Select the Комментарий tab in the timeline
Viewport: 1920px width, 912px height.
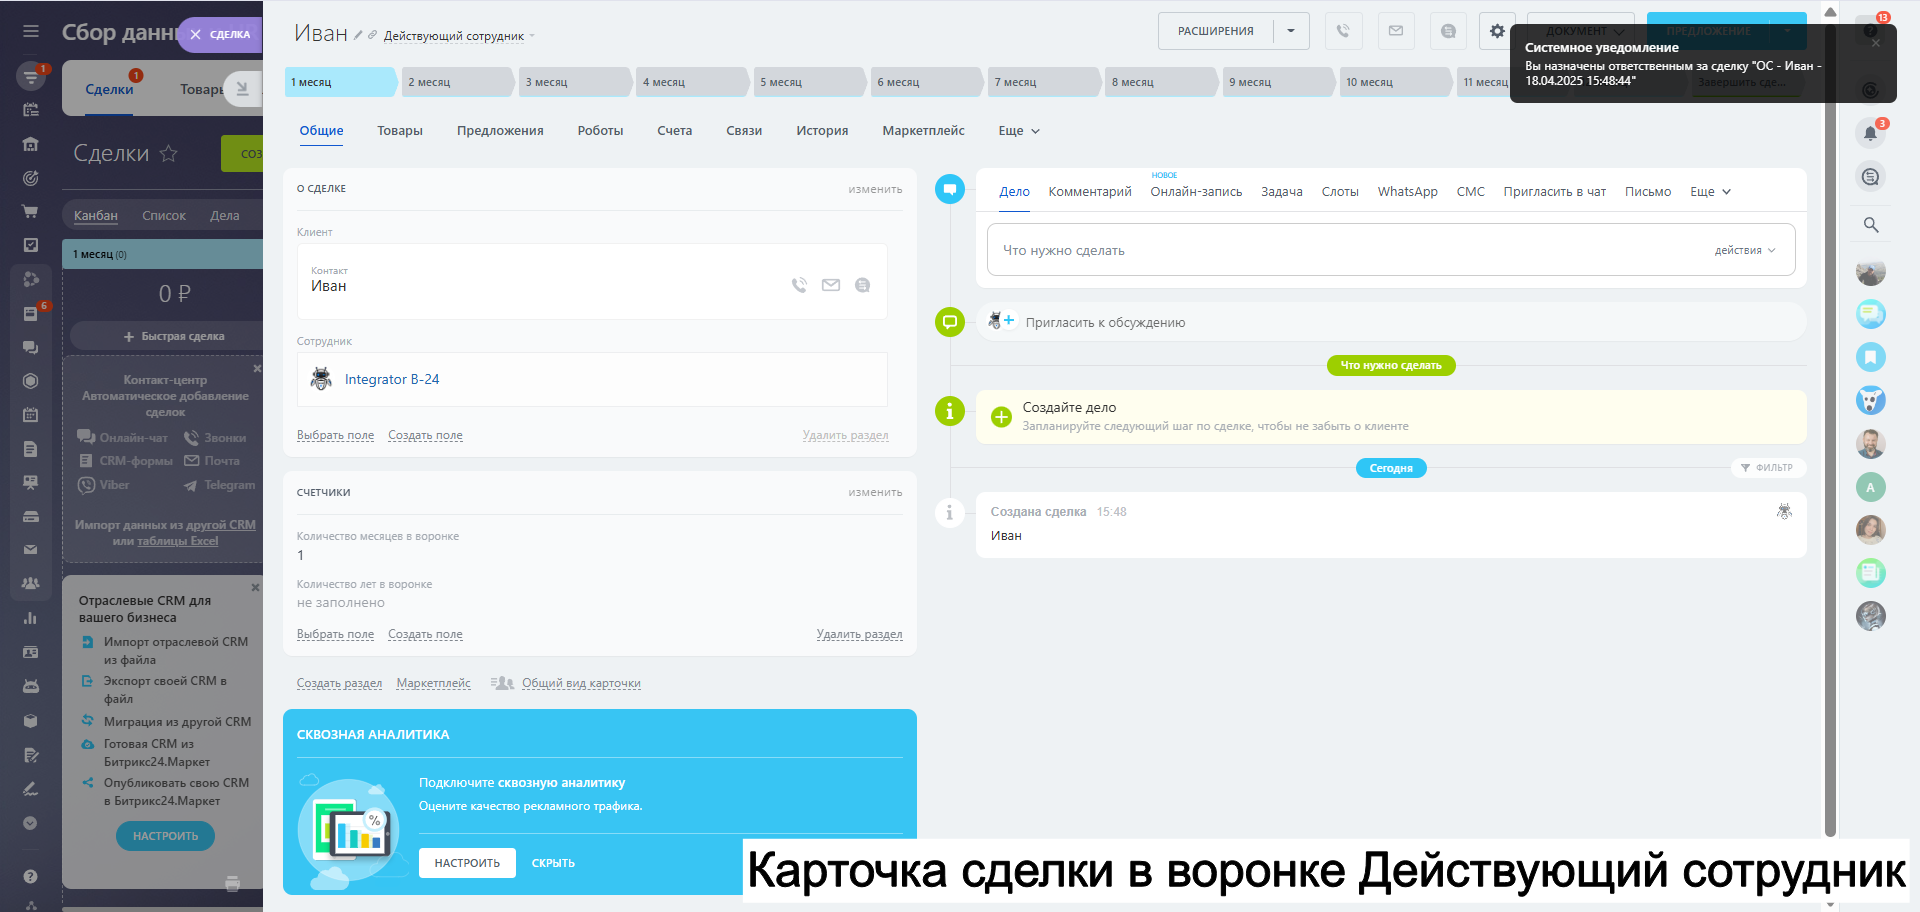click(1090, 192)
